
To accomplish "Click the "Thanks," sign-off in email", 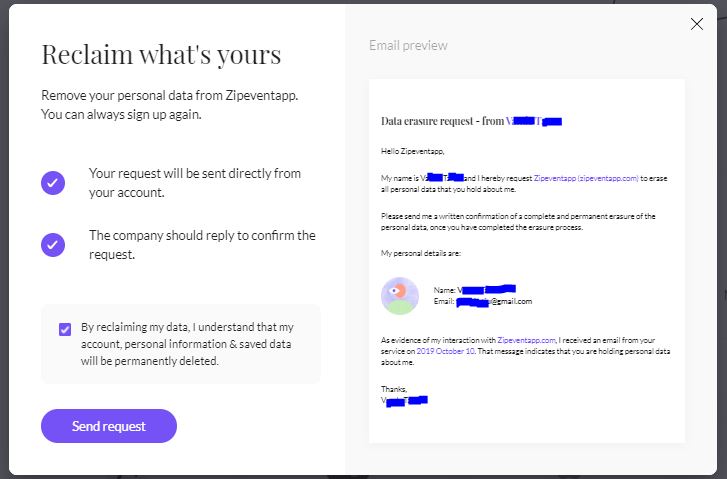I will 394,388.
